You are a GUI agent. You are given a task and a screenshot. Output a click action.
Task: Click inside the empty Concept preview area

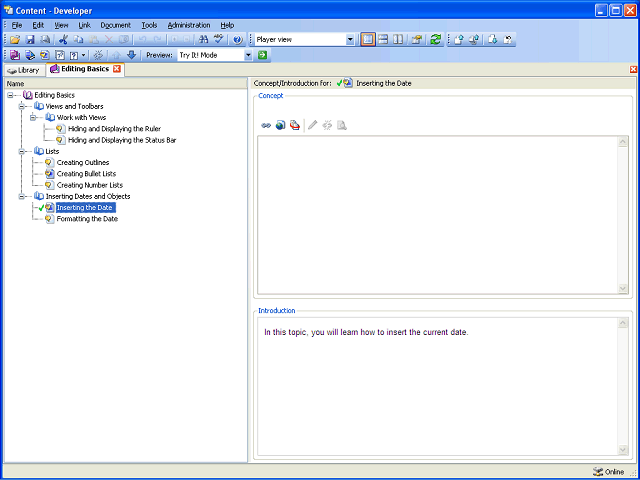click(x=438, y=215)
